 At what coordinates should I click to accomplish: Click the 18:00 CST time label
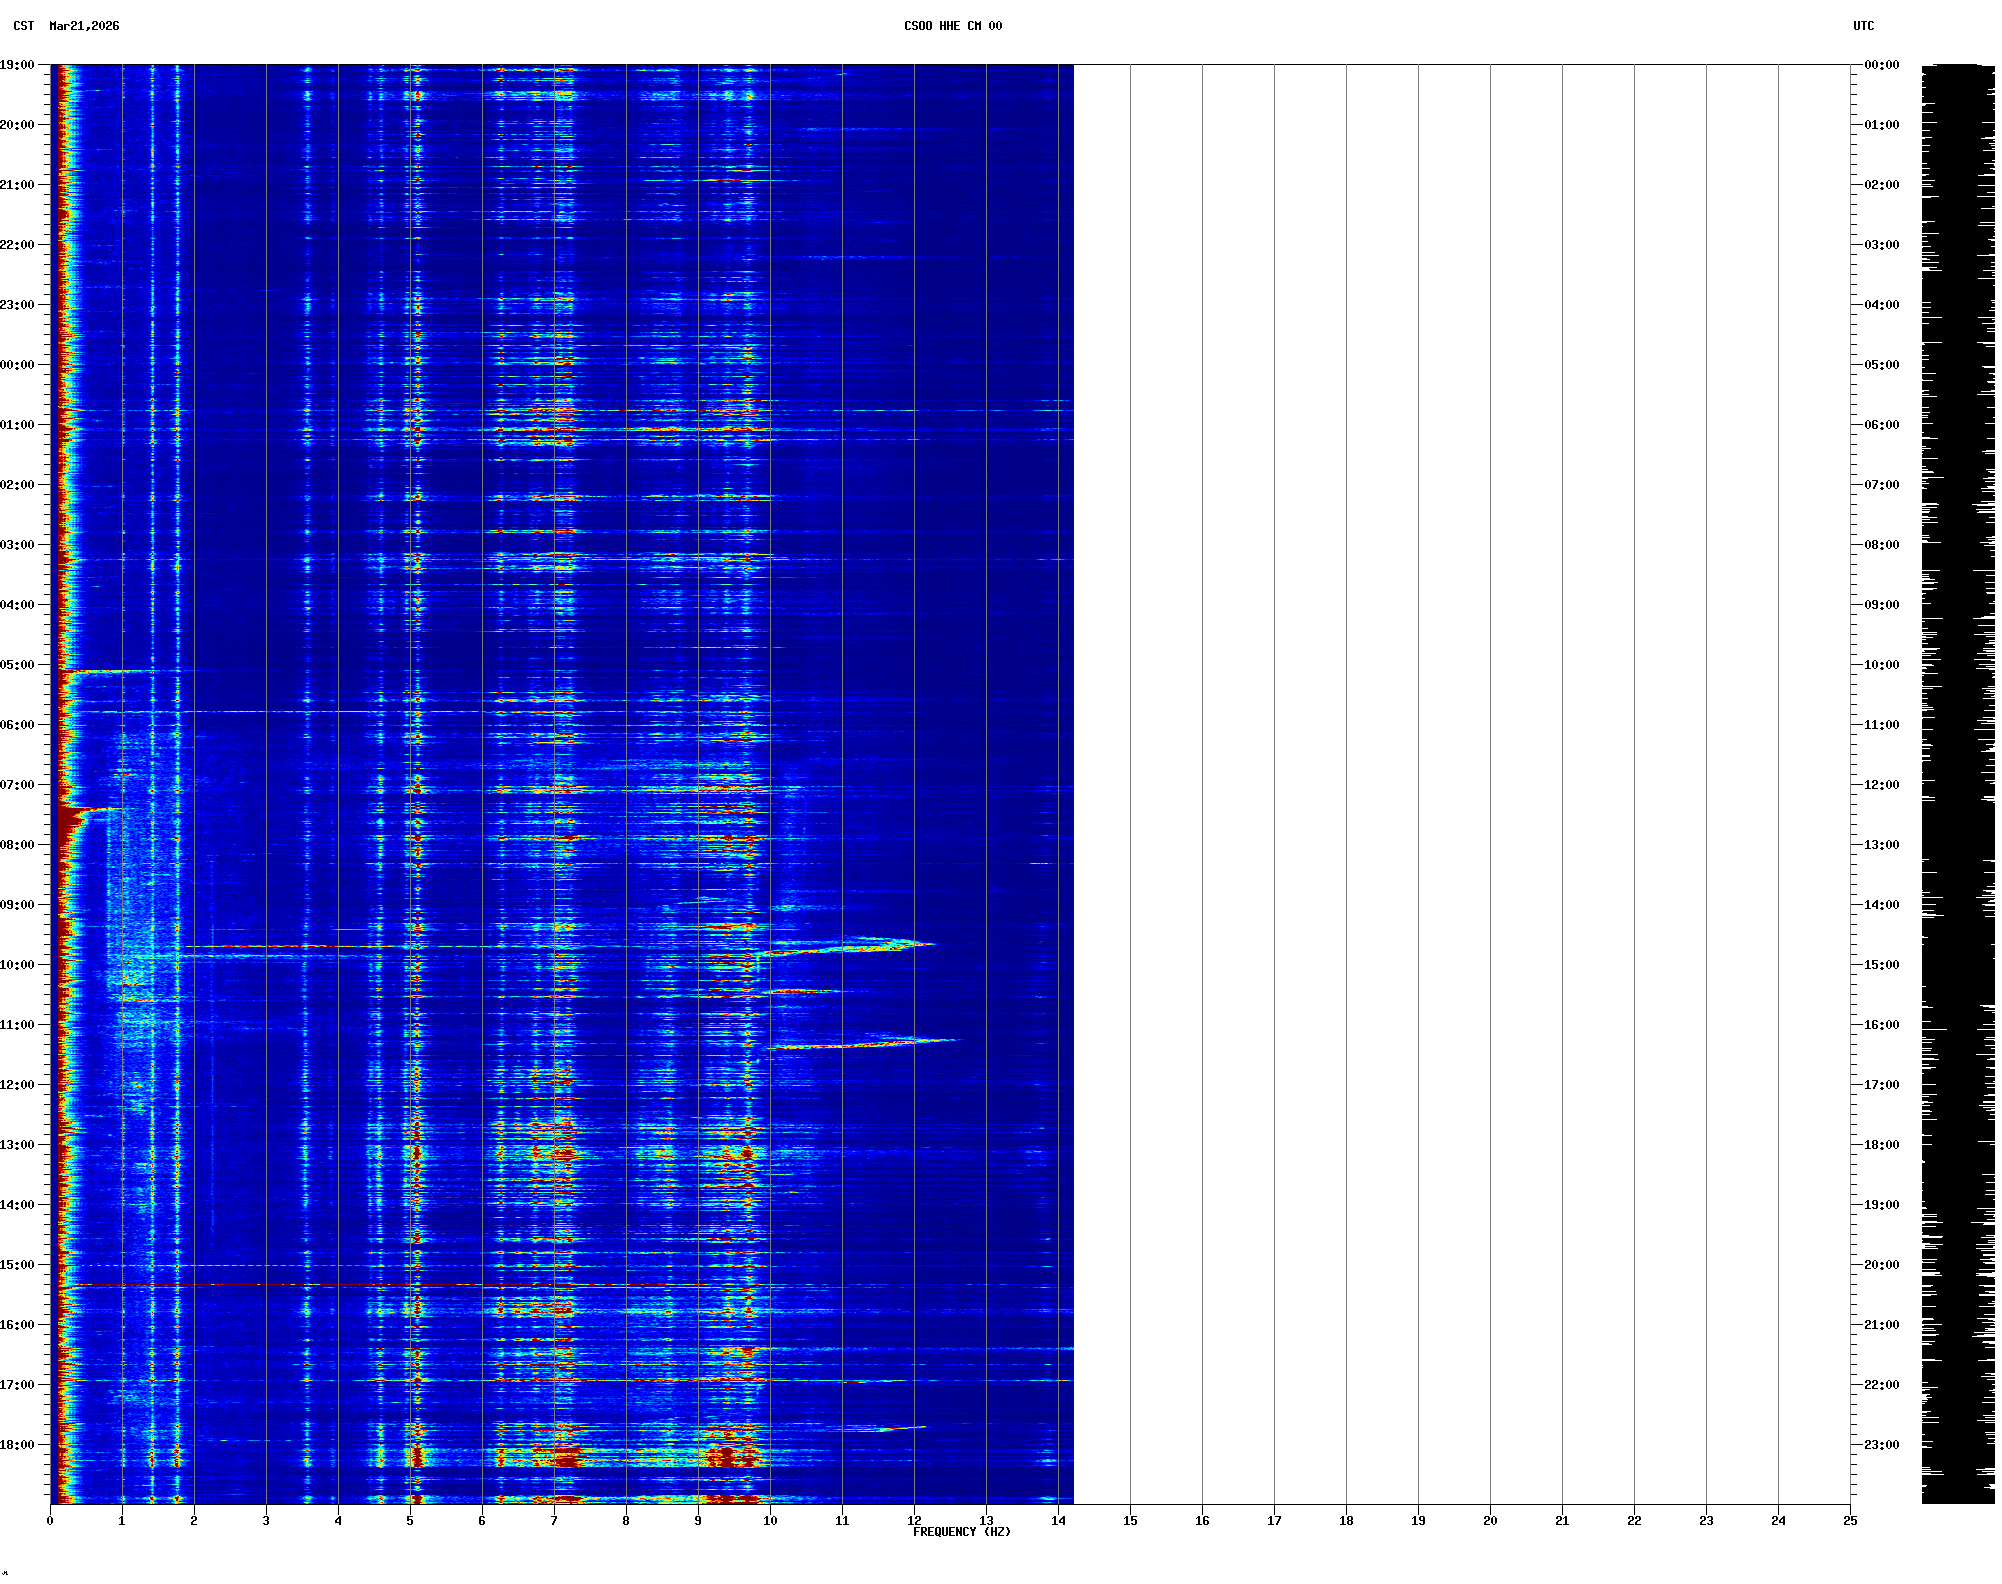click(17, 1445)
